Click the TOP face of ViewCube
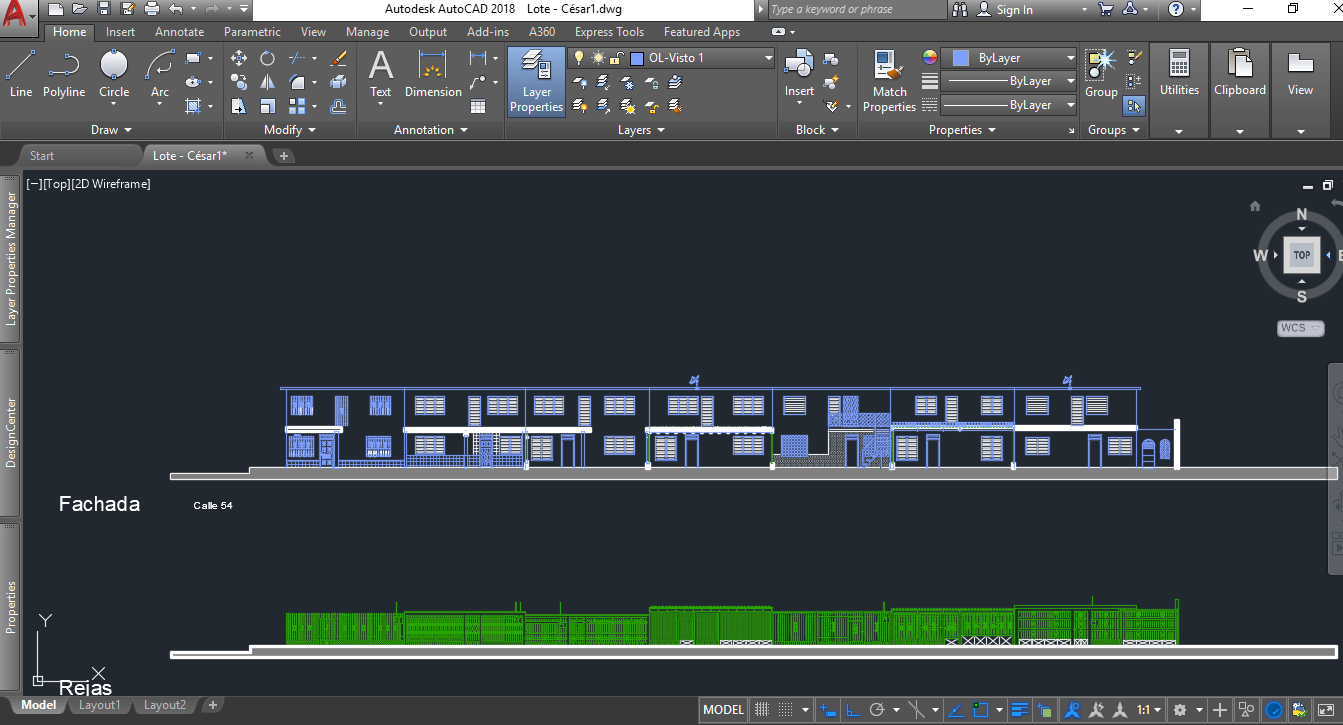Viewport: 1343px width, 725px height. click(1301, 255)
